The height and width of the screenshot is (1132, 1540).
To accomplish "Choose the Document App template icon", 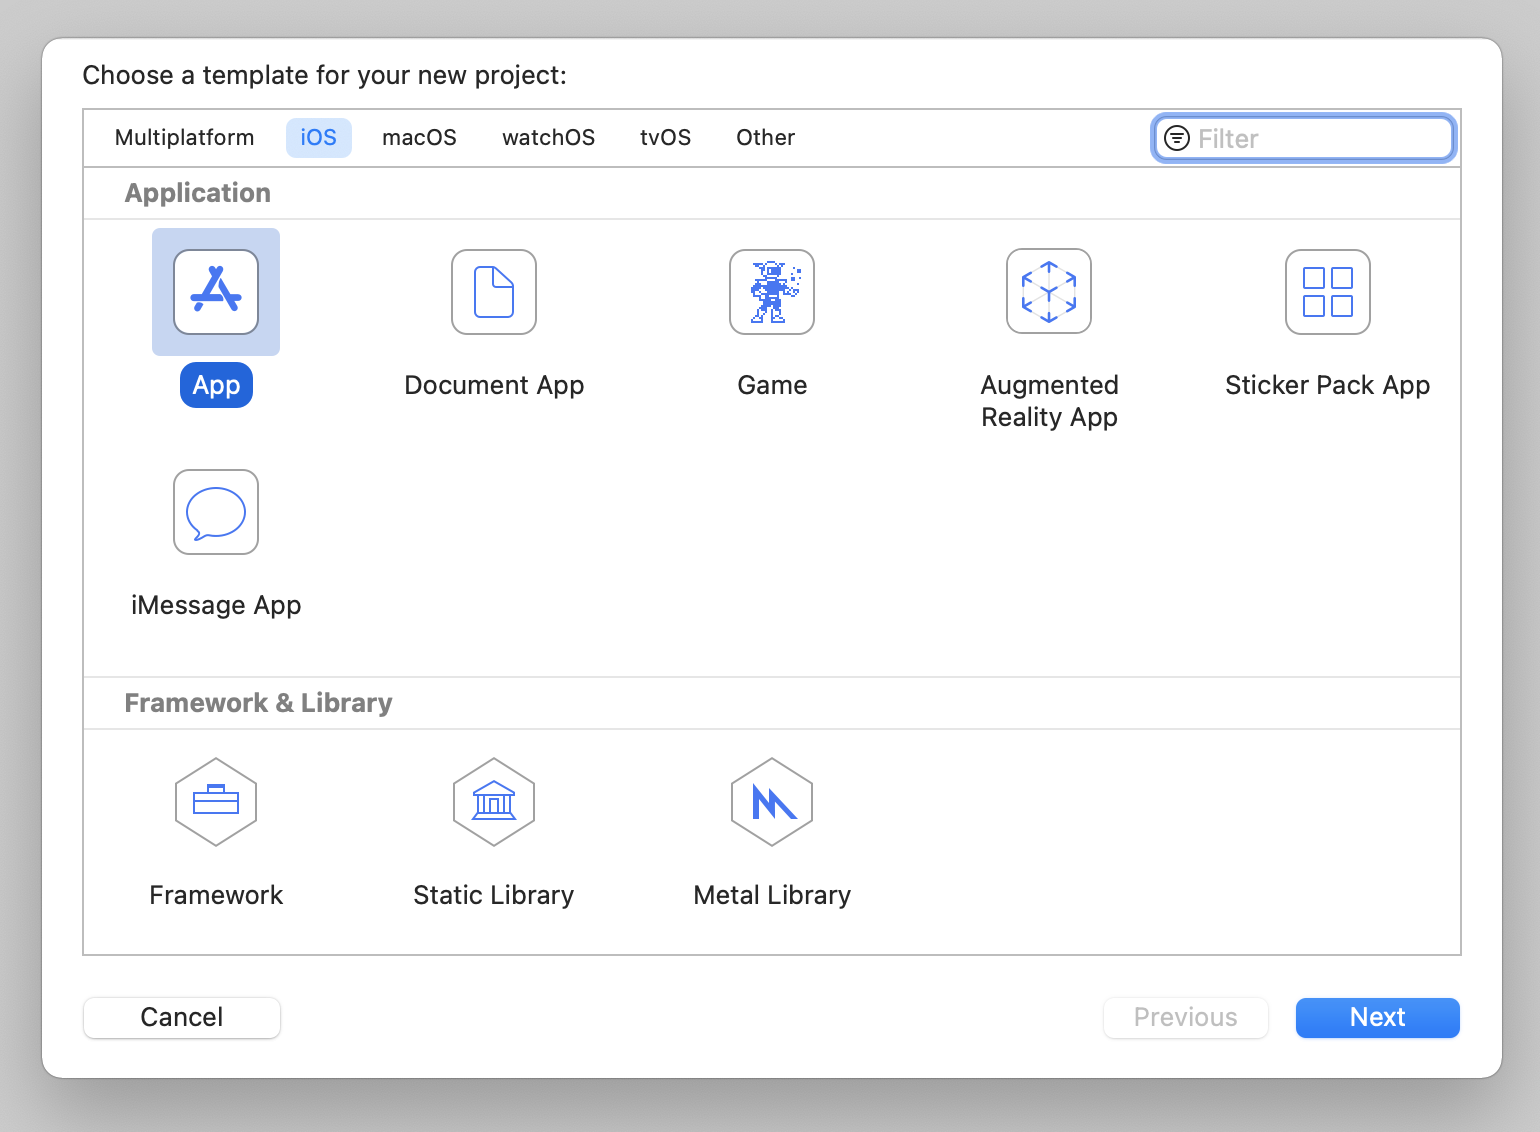I will click(494, 292).
